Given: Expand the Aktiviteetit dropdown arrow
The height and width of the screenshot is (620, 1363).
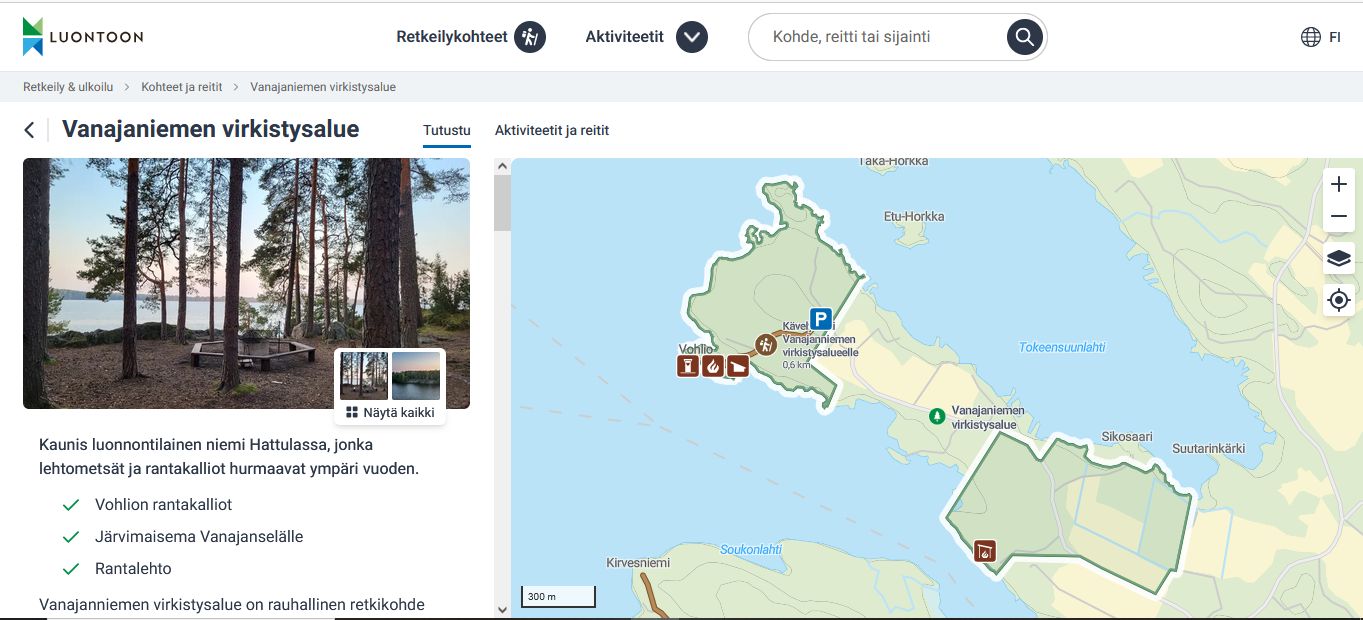Looking at the screenshot, I should pyautogui.click(x=692, y=38).
